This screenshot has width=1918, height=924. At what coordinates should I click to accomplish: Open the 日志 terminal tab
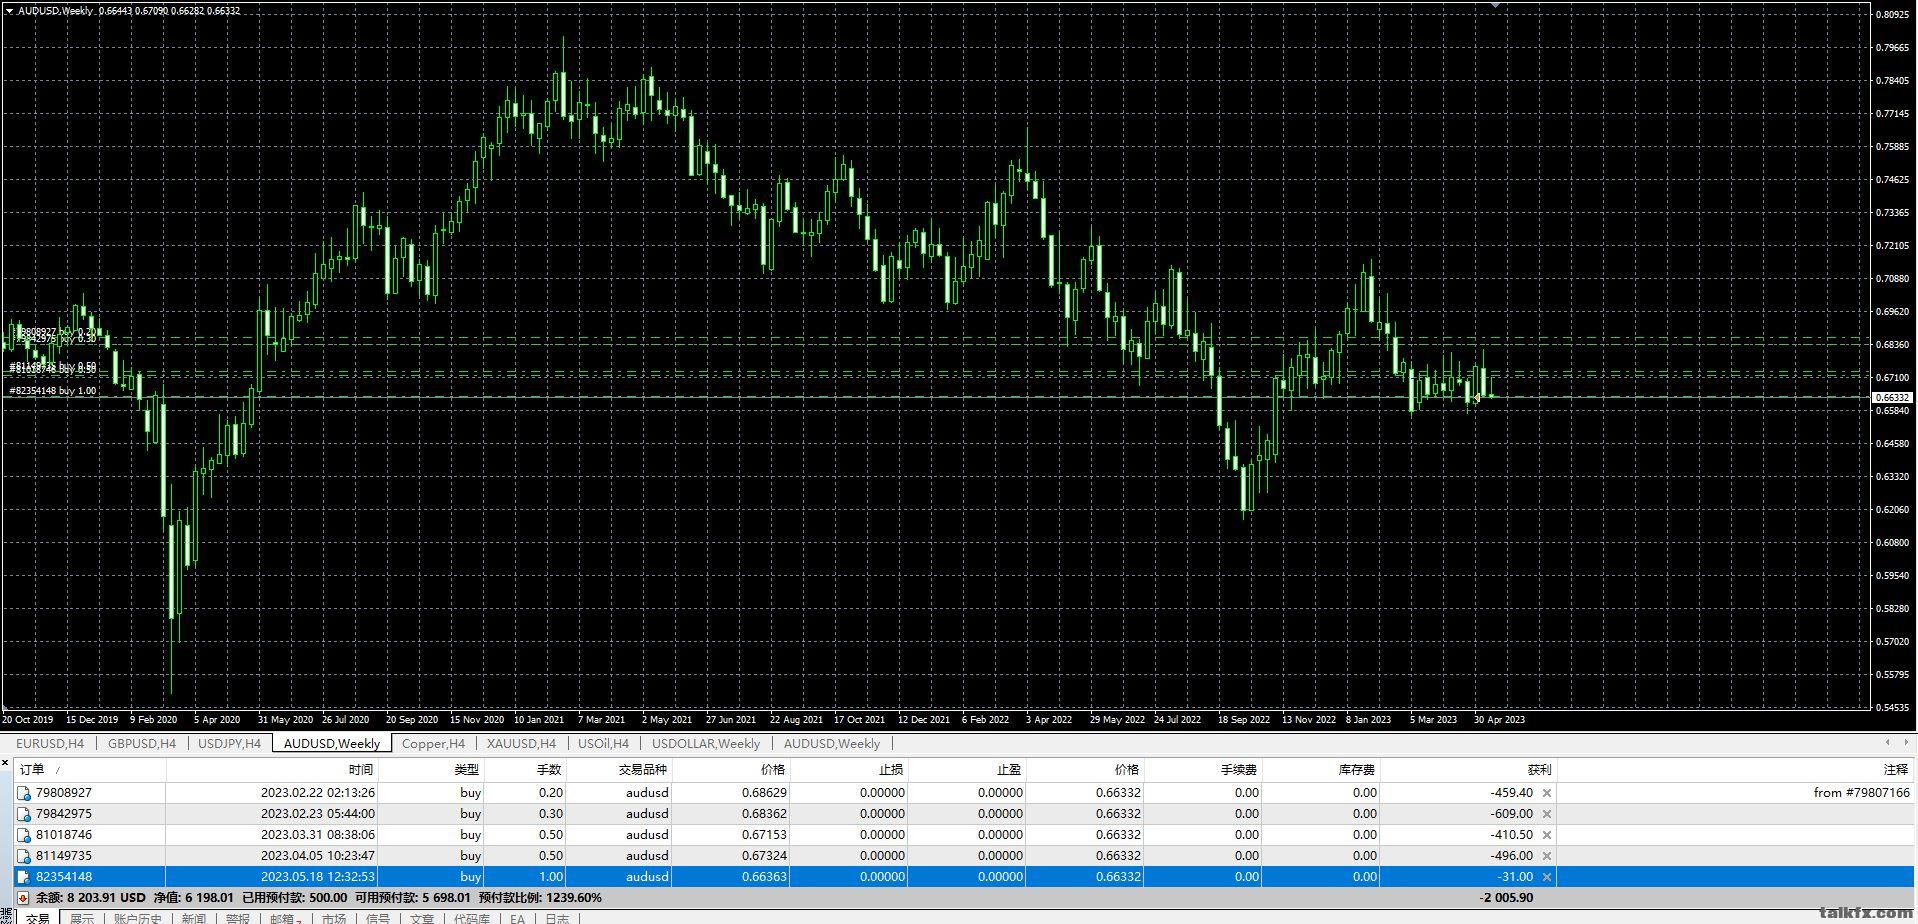click(x=557, y=918)
